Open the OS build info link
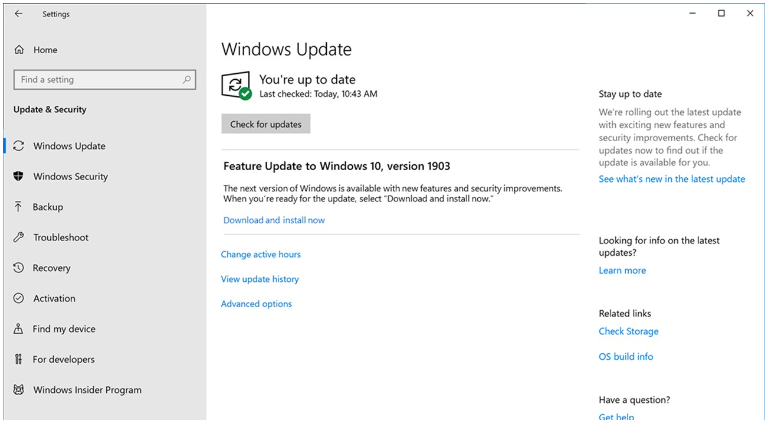 (626, 357)
